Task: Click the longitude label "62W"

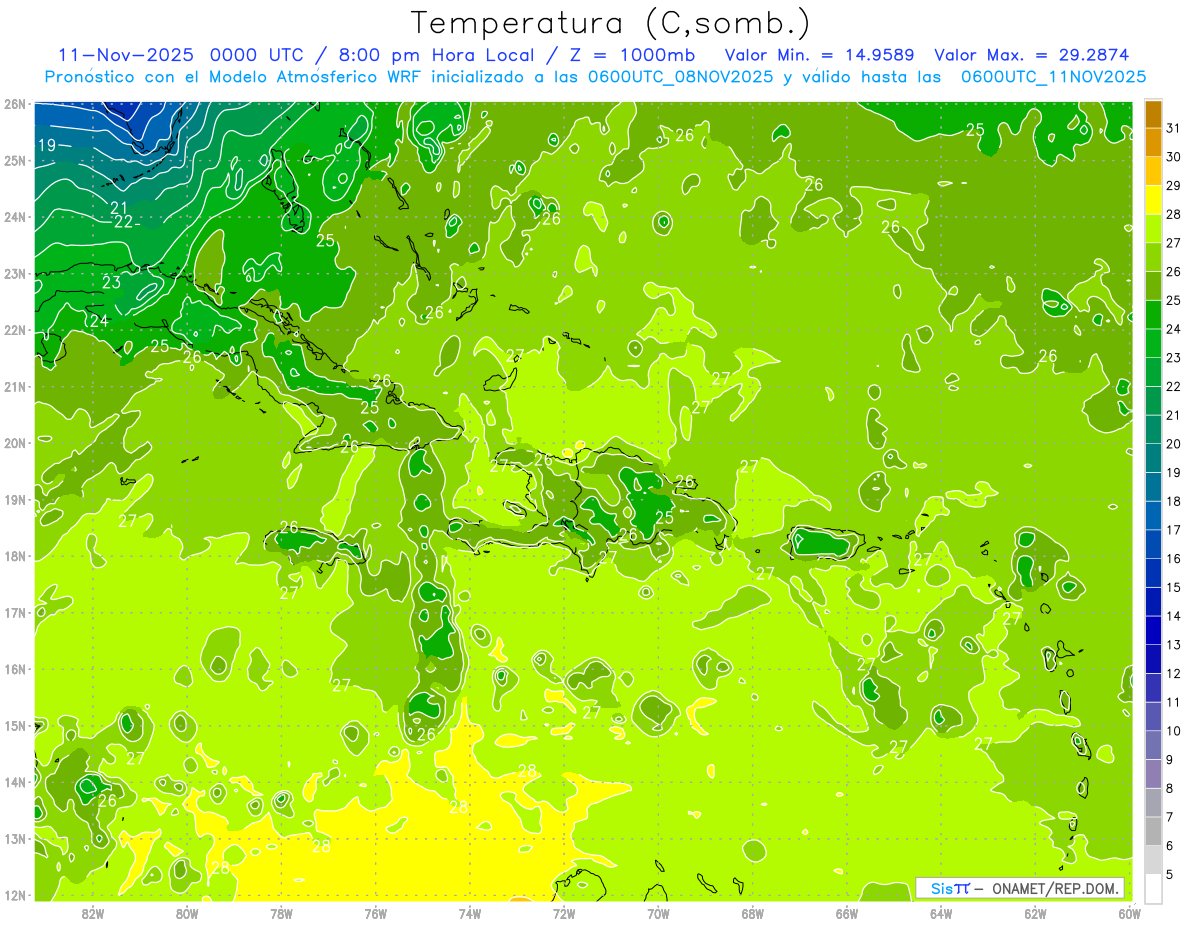Action: tap(1035, 913)
